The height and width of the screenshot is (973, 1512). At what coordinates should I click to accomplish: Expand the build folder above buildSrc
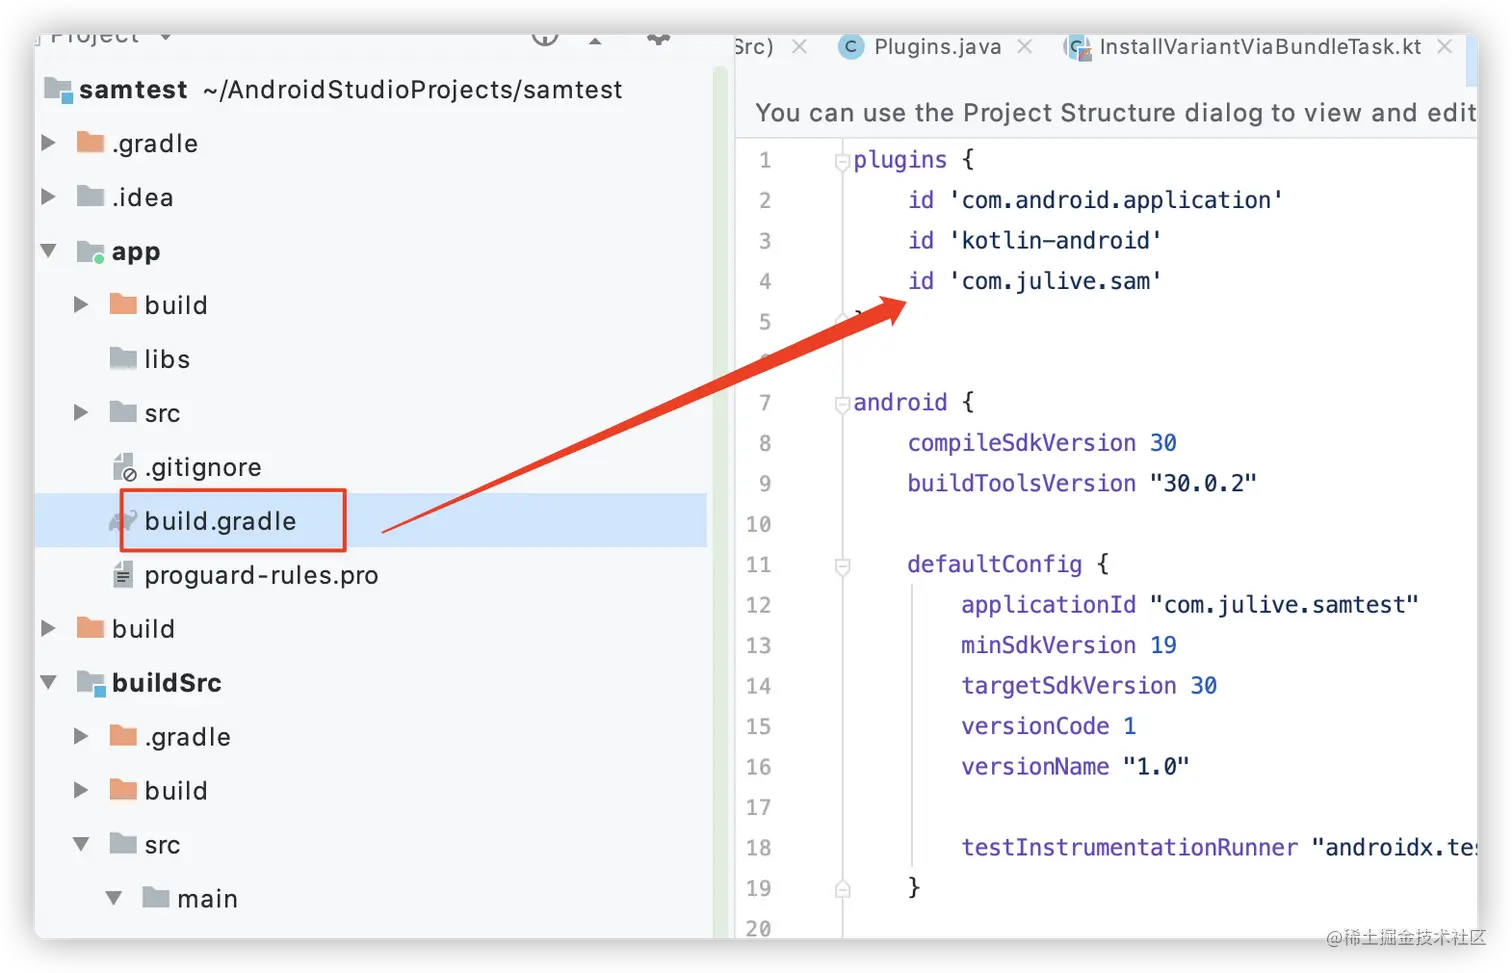[x=48, y=629]
